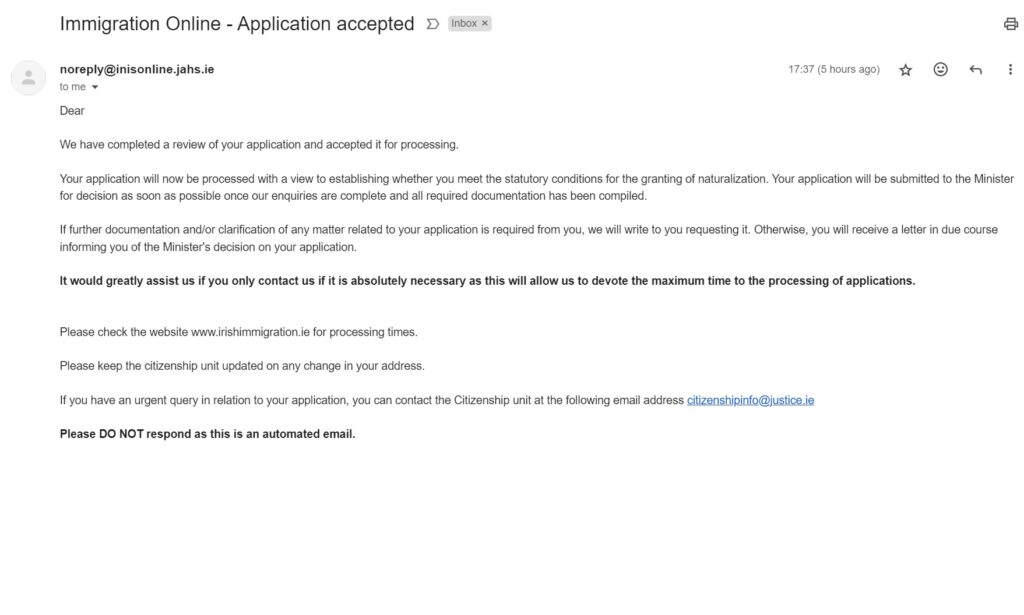This screenshot has height=615, width=1024.
Task: Click the bold "It would greatly assist us" sentence
Action: (487, 281)
